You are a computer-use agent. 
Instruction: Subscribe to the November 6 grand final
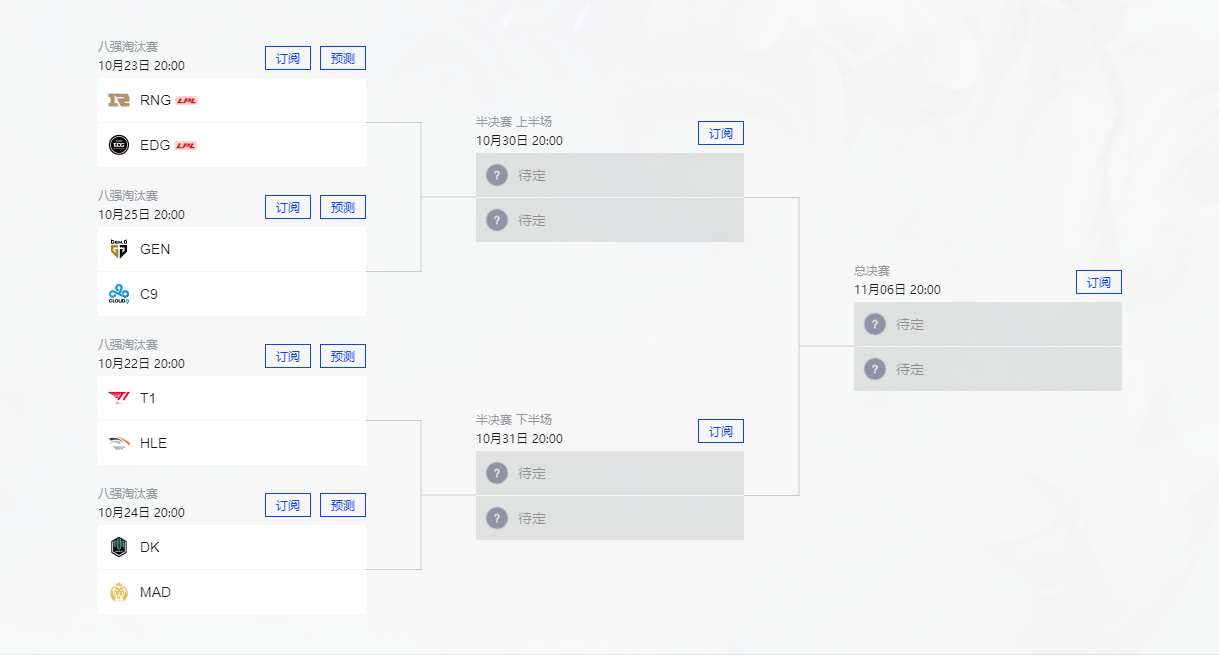[1099, 282]
